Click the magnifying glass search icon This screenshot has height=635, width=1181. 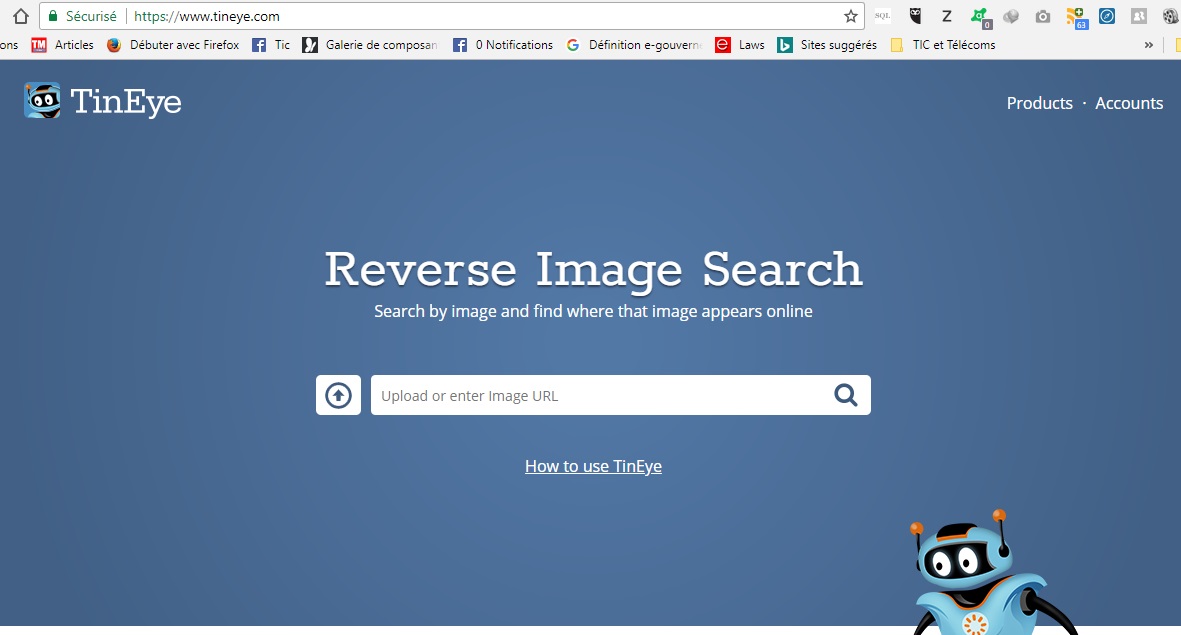[x=846, y=395]
